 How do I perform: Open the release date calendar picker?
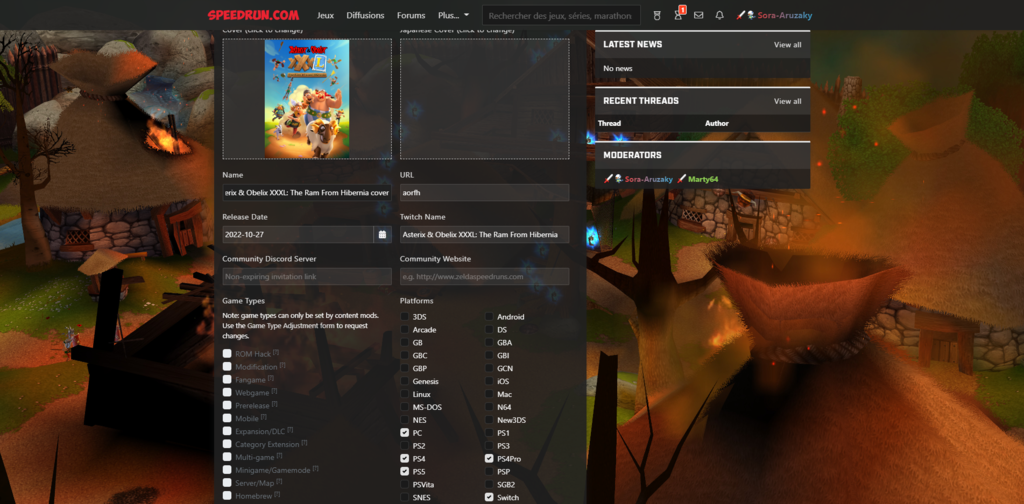[x=382, y=234]
